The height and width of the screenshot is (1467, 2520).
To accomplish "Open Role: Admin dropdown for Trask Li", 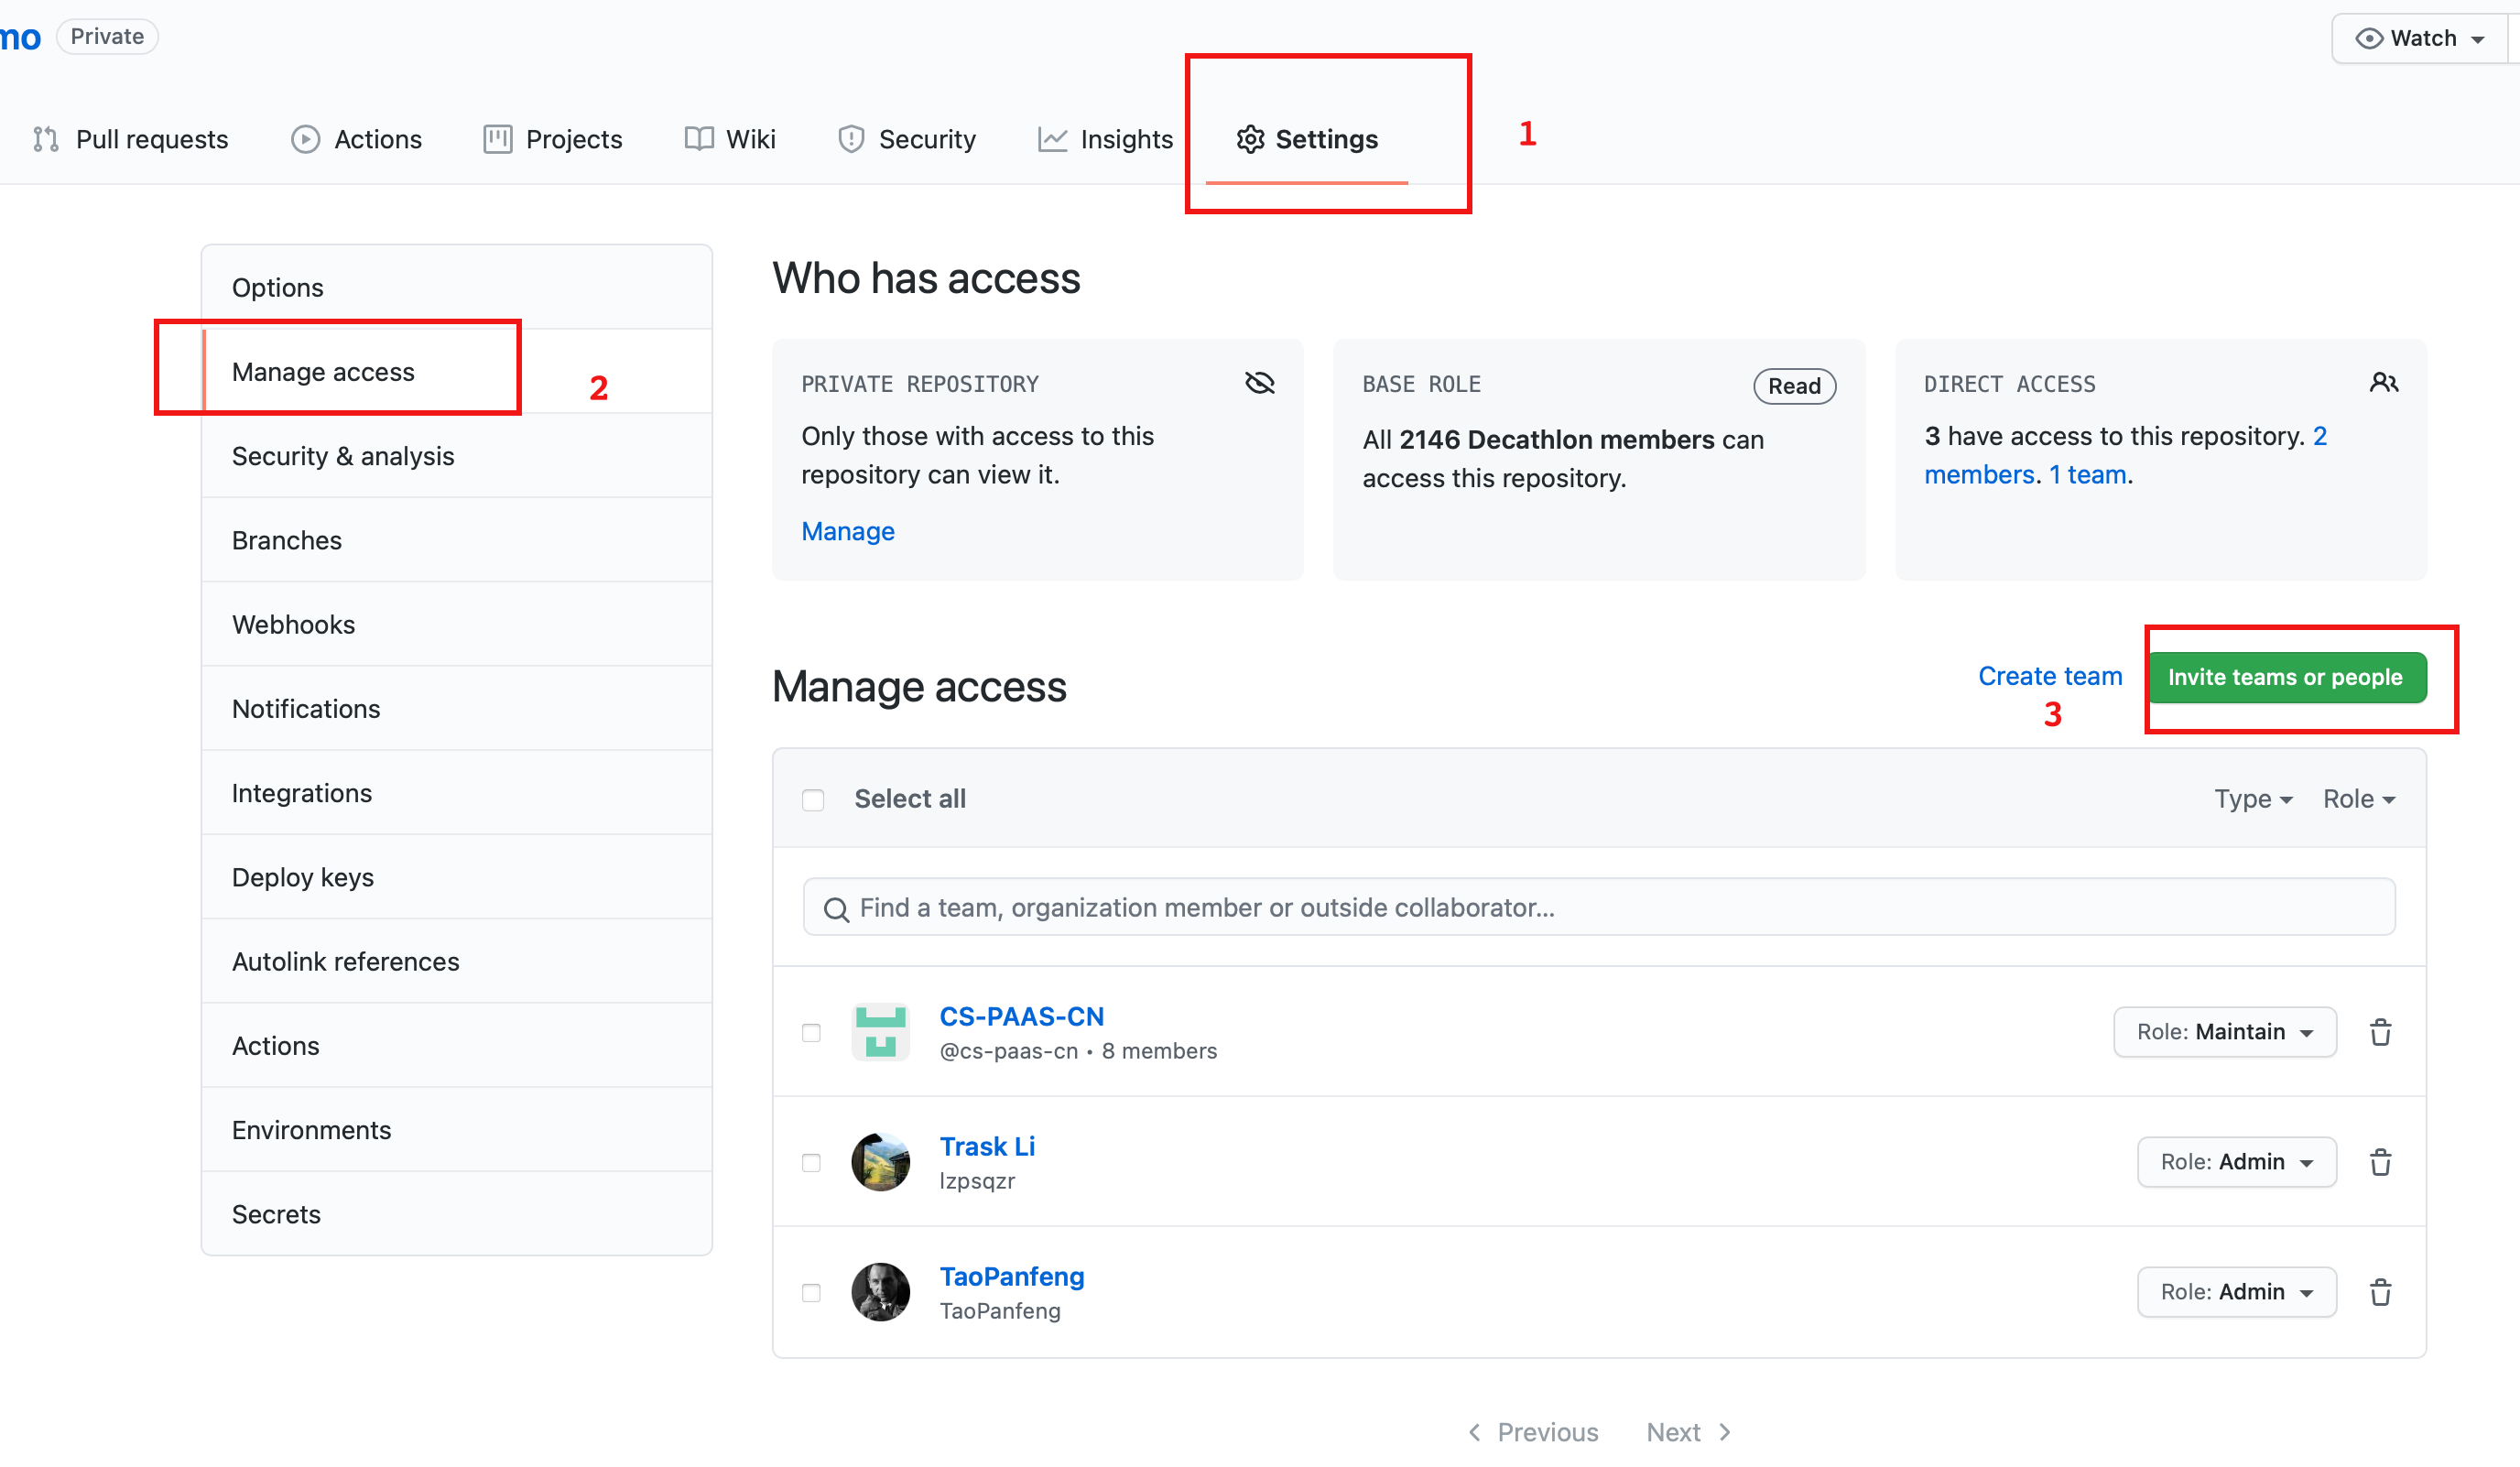I will (2237, 1162).
